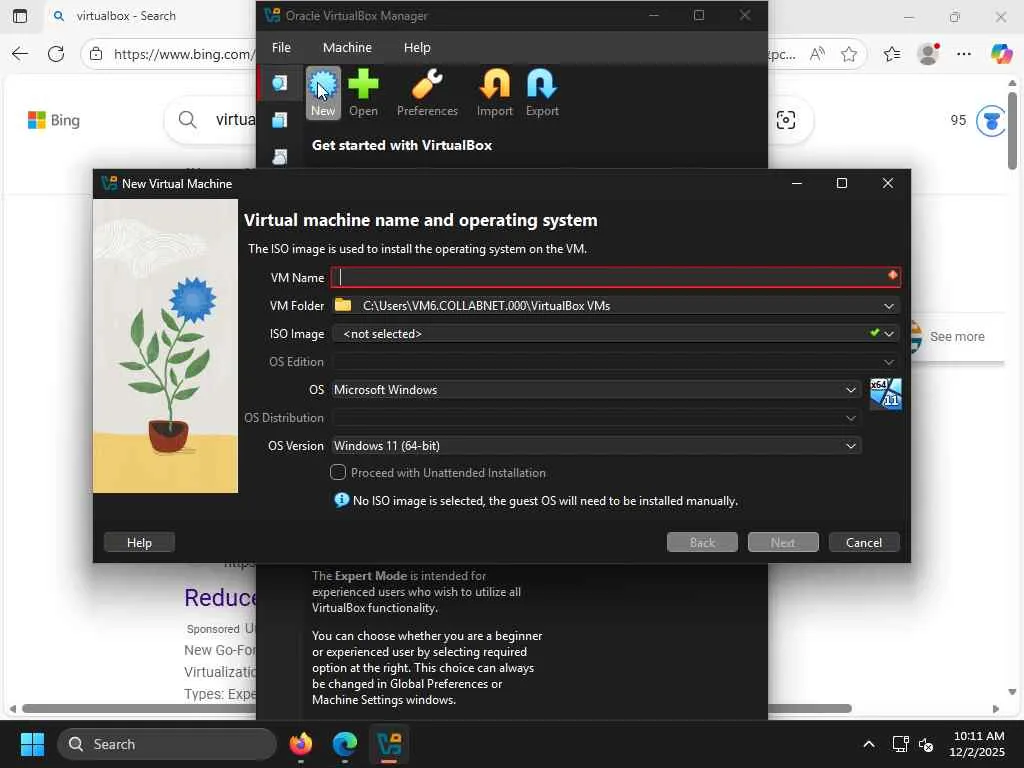Open the File menu in VirtualBox Manager

click(x=281, y=48)
